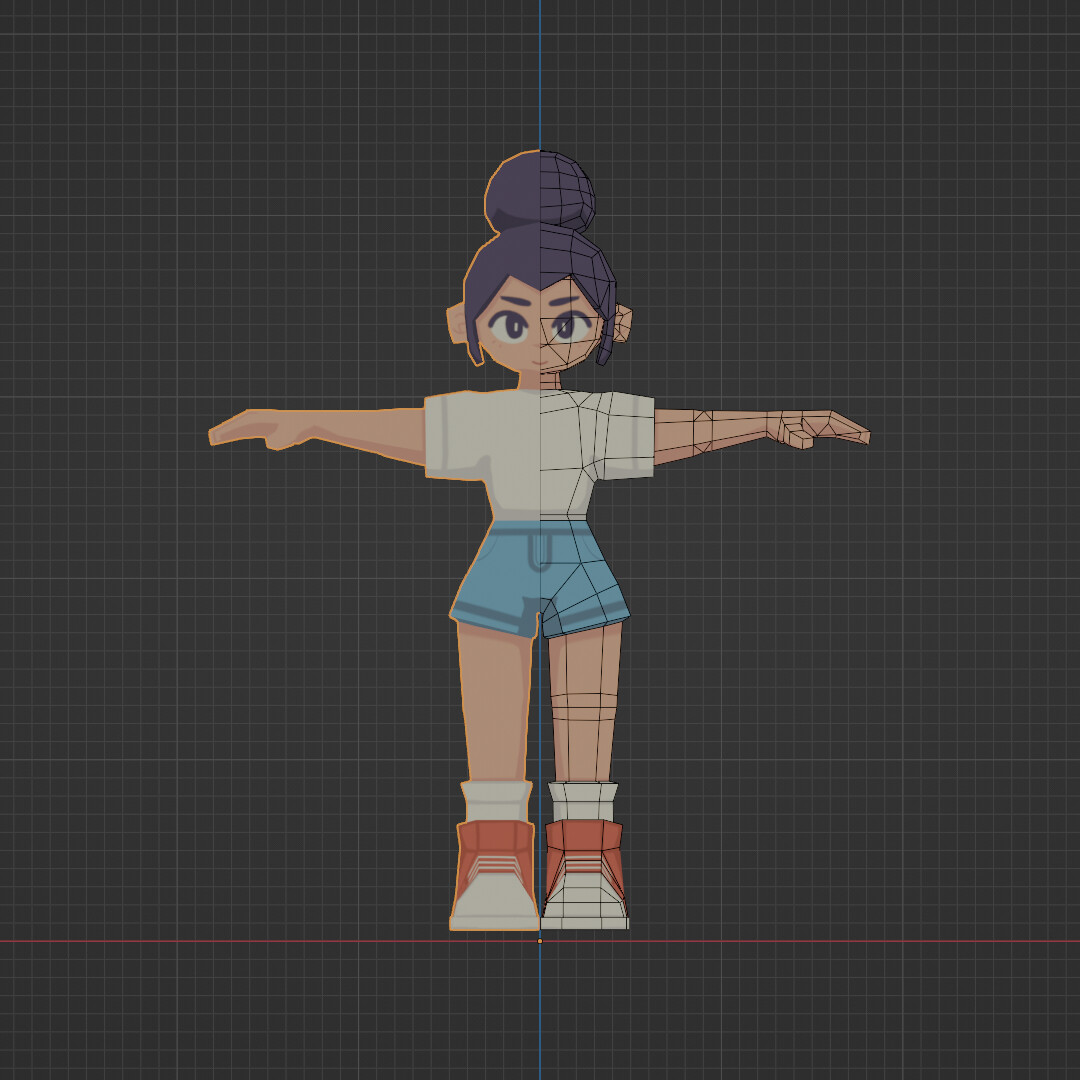Select the character's outstretched left hand
This screenshot has height=1080, width=1080.
[250, 430]
